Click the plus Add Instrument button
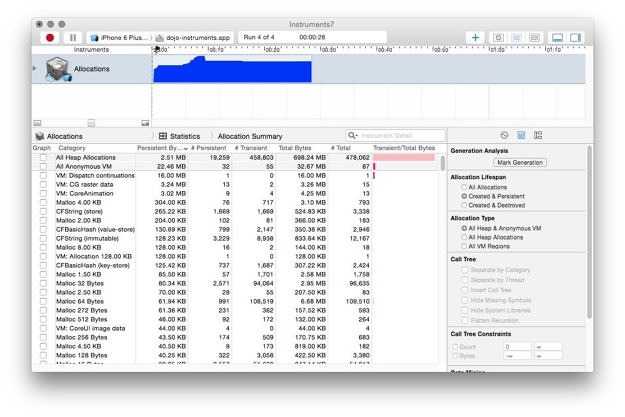The image size is (625, 417). [475, 37]
